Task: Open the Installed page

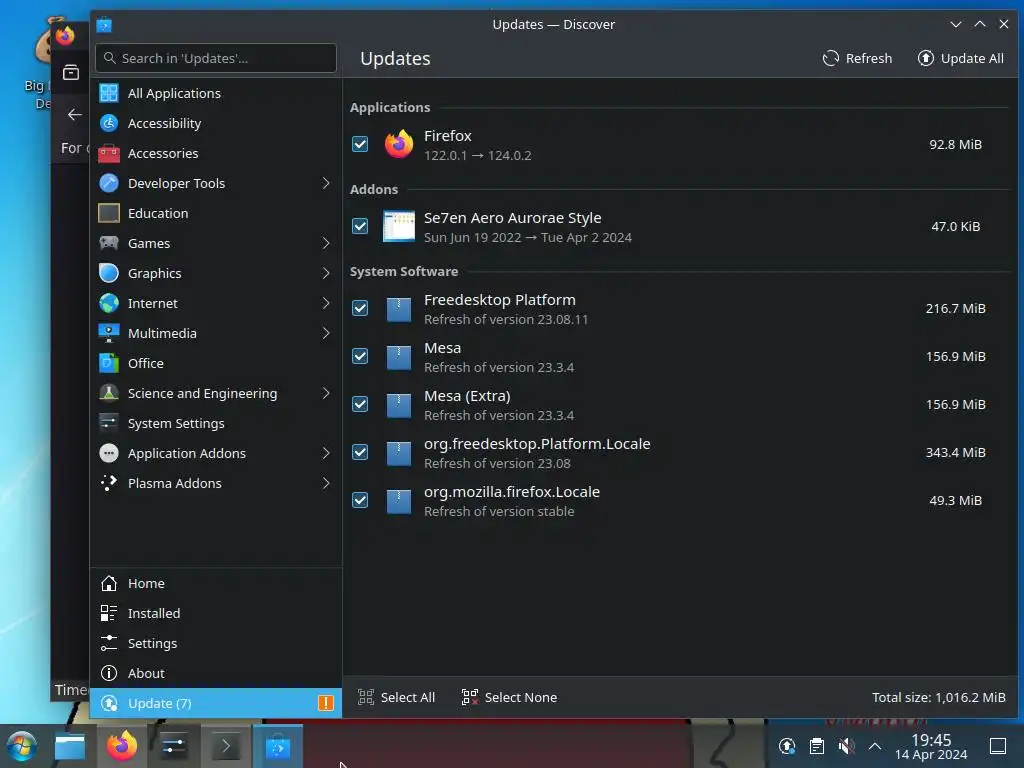Action: 216,614
